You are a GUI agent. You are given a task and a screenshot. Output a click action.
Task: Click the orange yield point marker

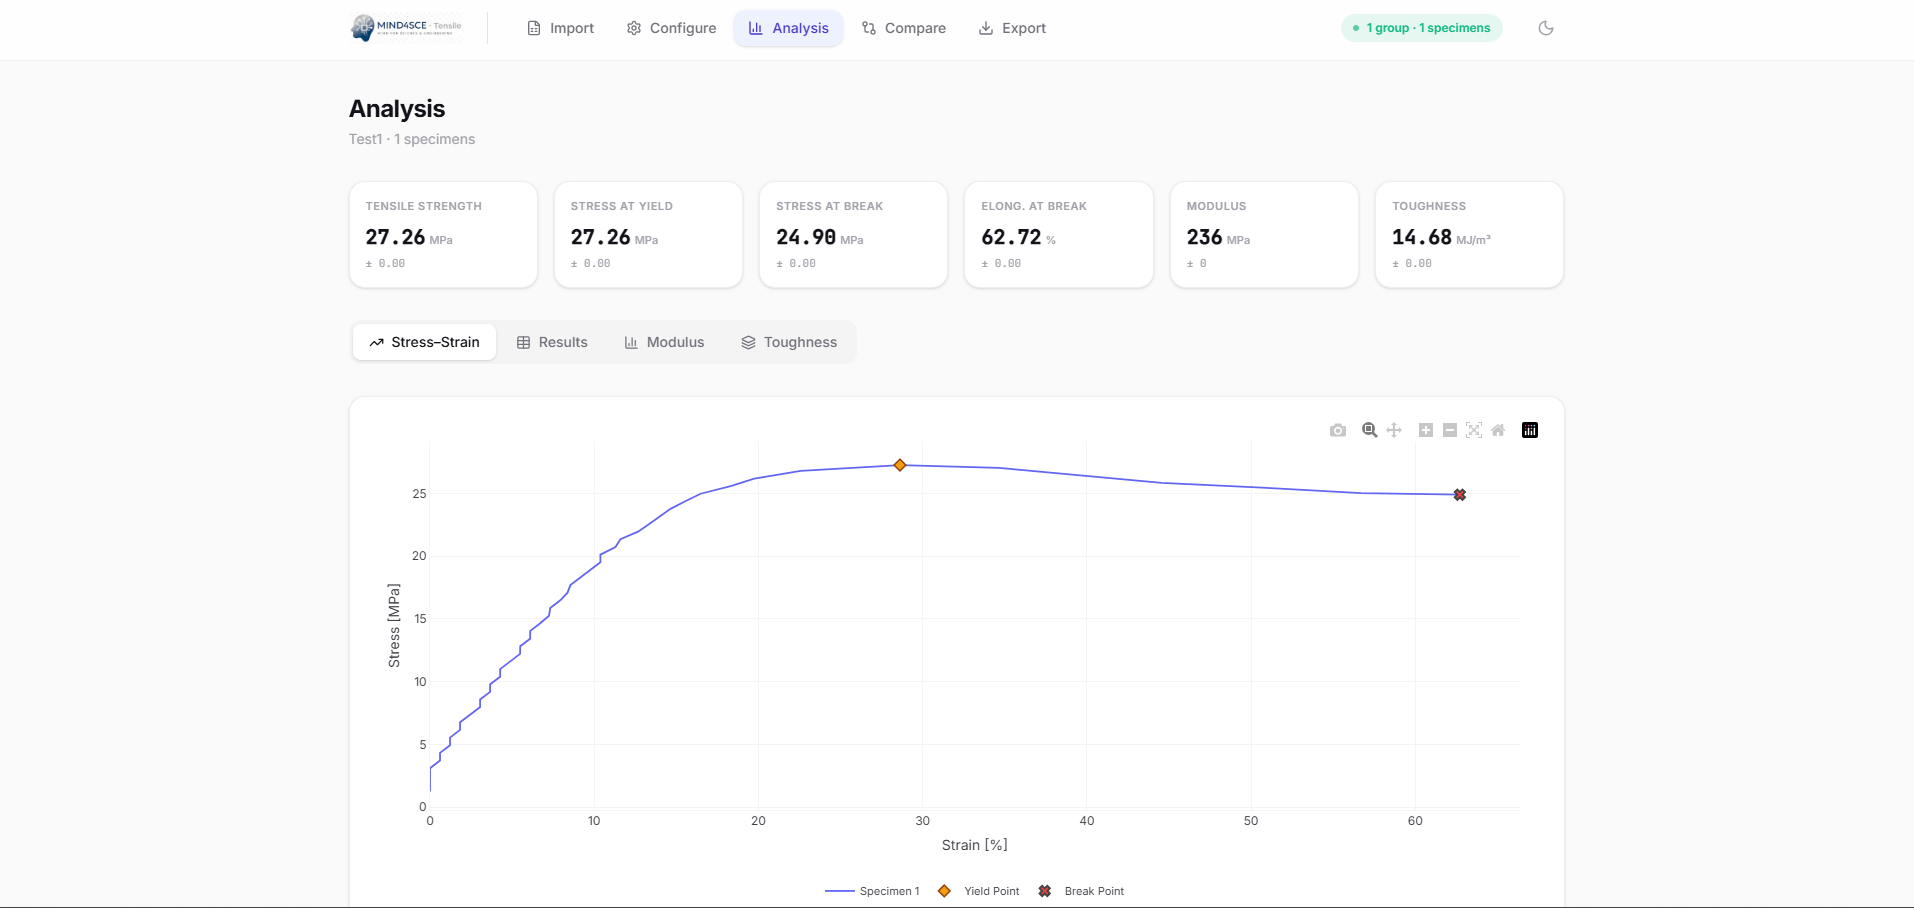[899, 465]
